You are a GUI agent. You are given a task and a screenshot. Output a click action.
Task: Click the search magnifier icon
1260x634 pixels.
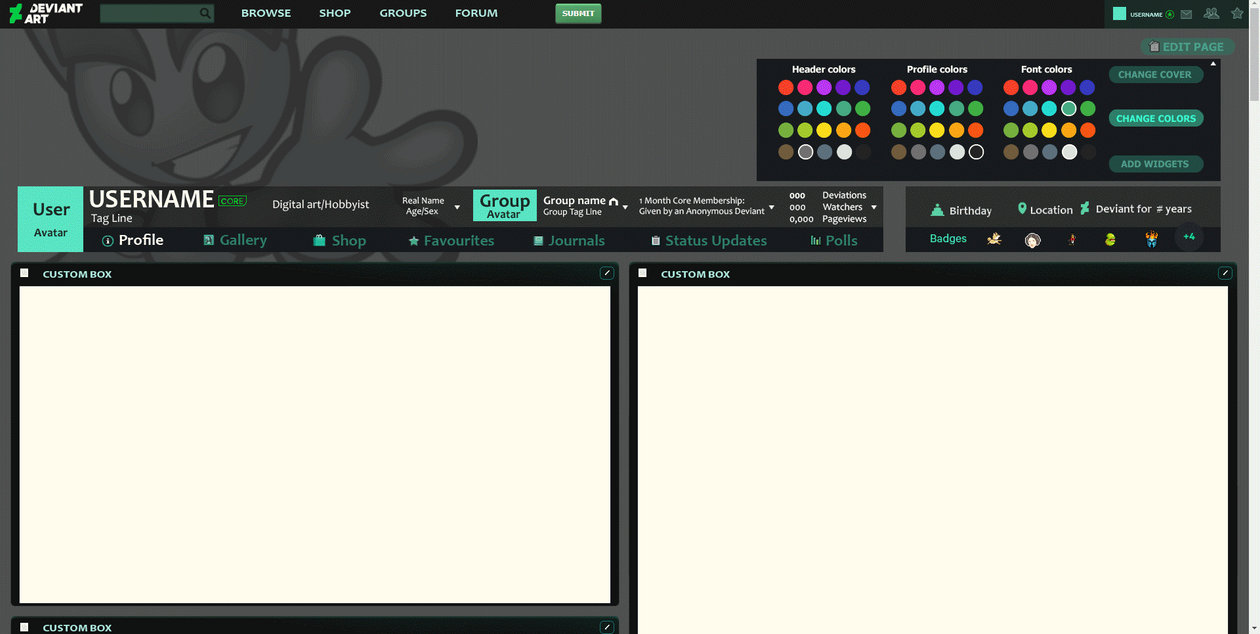[205, 14]
